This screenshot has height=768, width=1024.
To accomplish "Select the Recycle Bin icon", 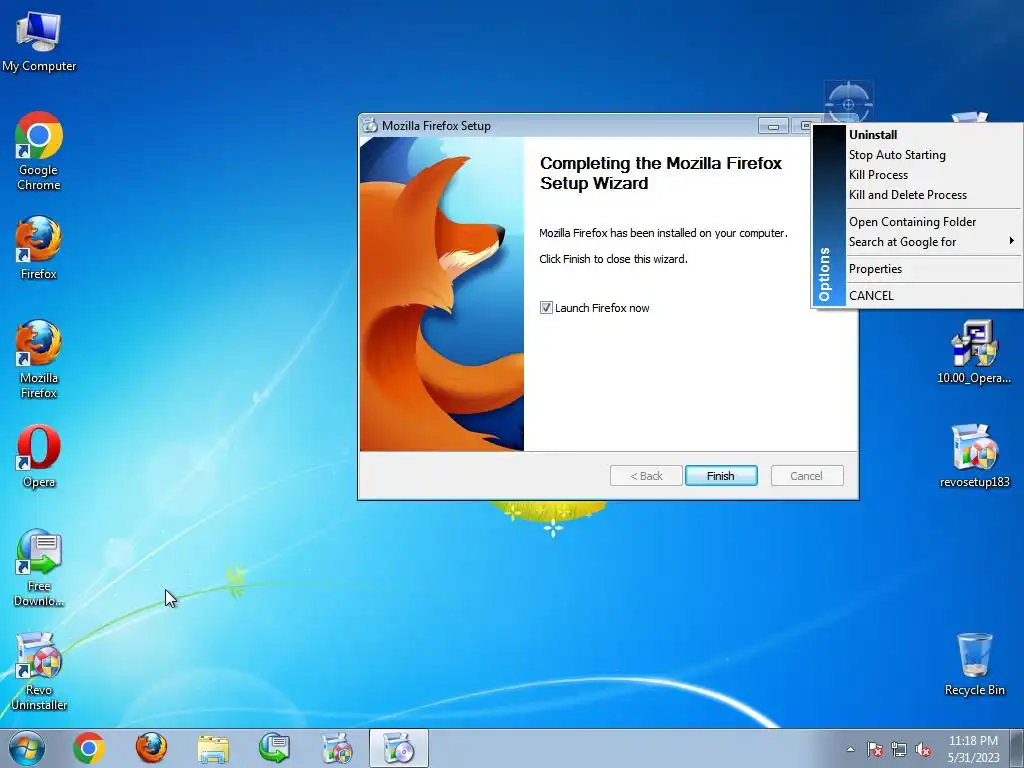I will pos(974,664).
